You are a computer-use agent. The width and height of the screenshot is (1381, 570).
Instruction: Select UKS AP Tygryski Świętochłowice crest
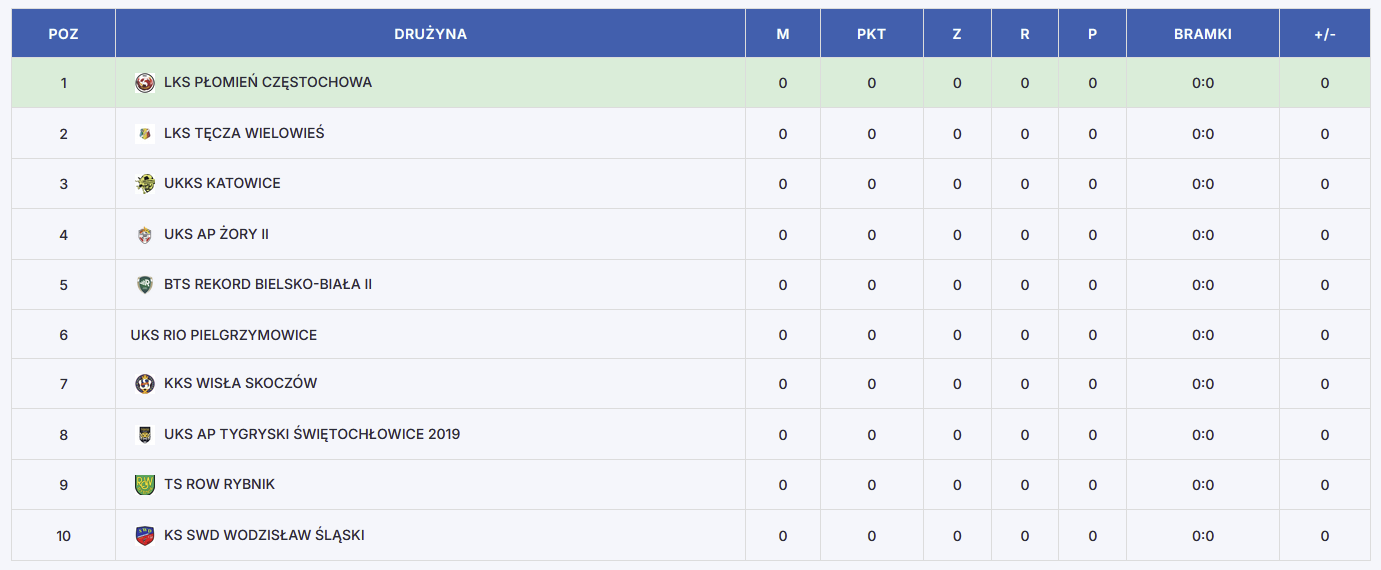(x=145, y=435)
